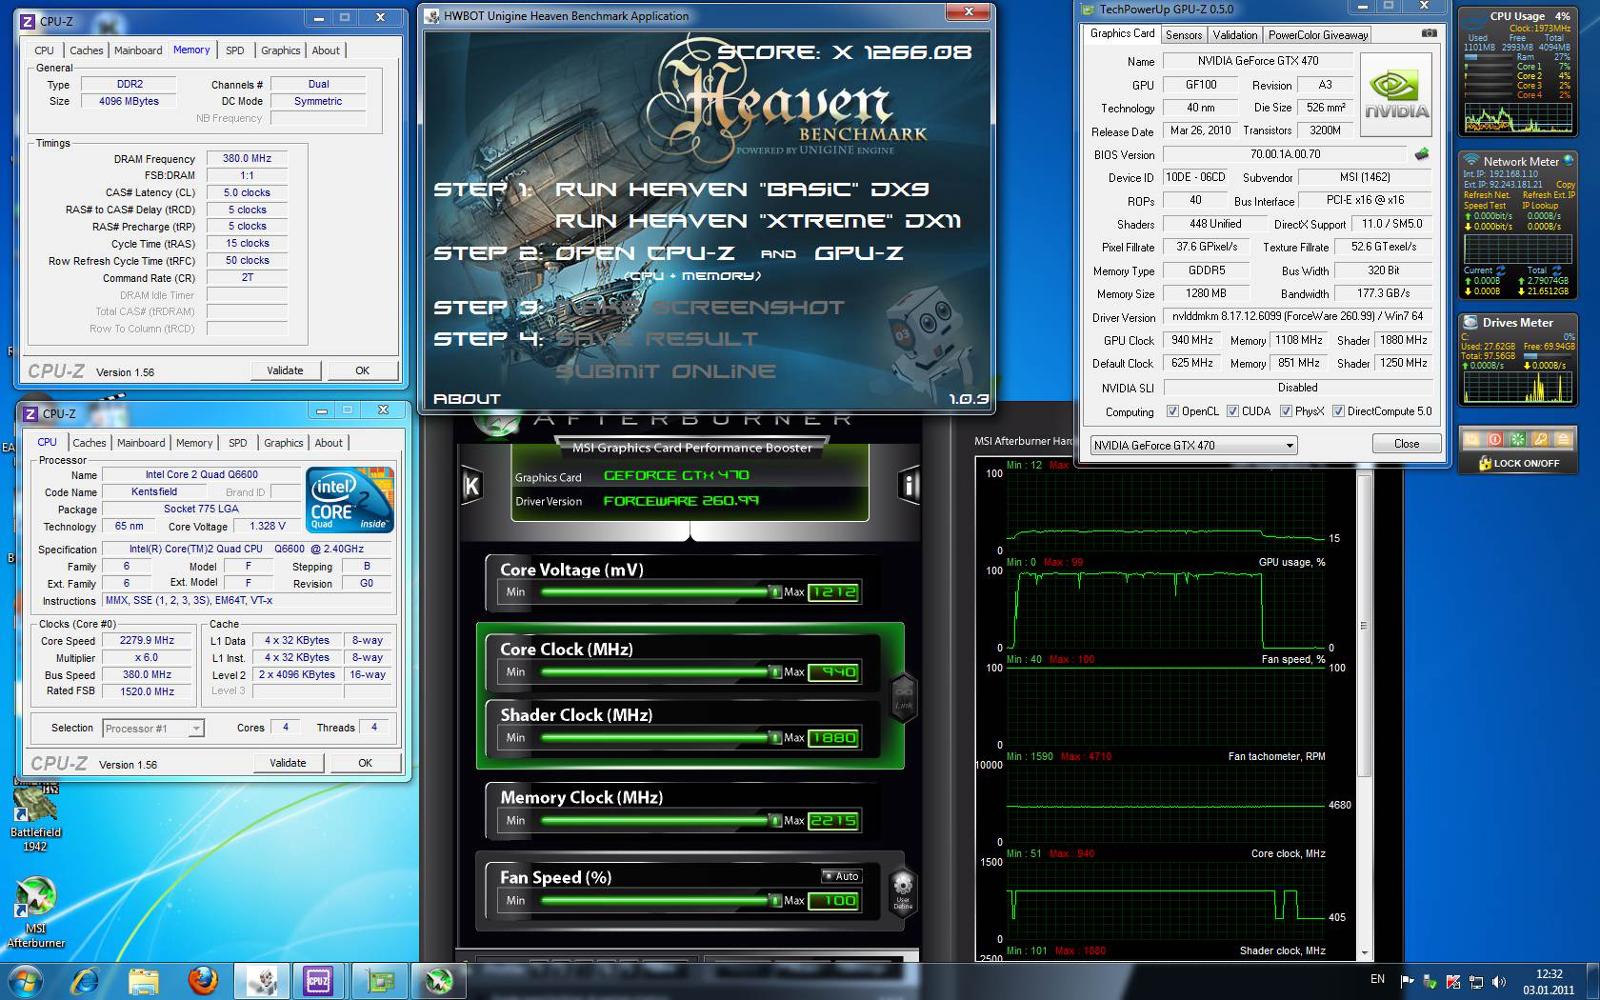The image size is (1600, 1000).
Task: Open the Battlefield 1942 desktop shortcut
Action: tap(36, 818)
